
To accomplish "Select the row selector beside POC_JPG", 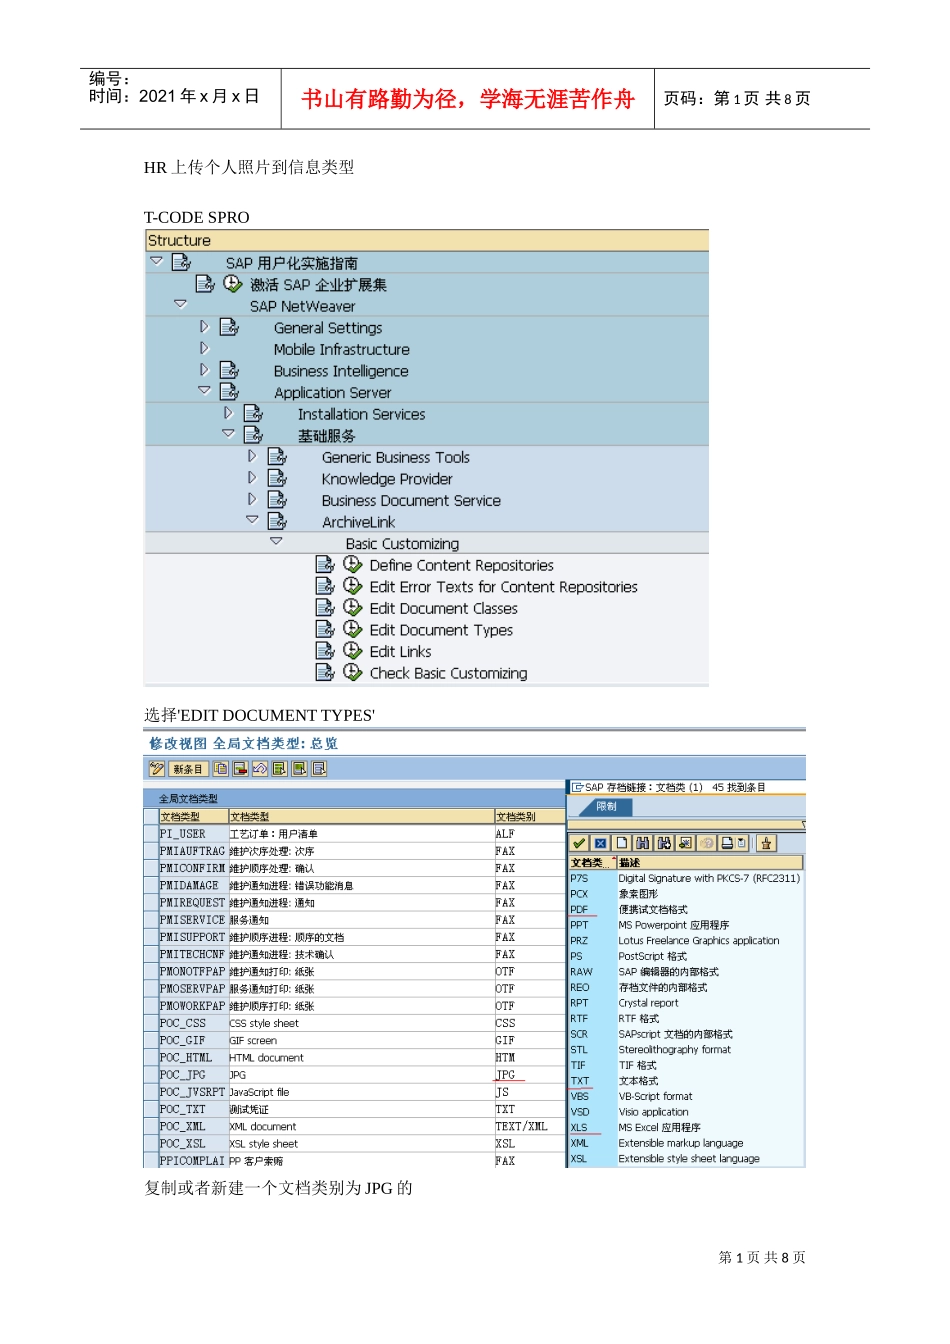I will coord(151,1075).
